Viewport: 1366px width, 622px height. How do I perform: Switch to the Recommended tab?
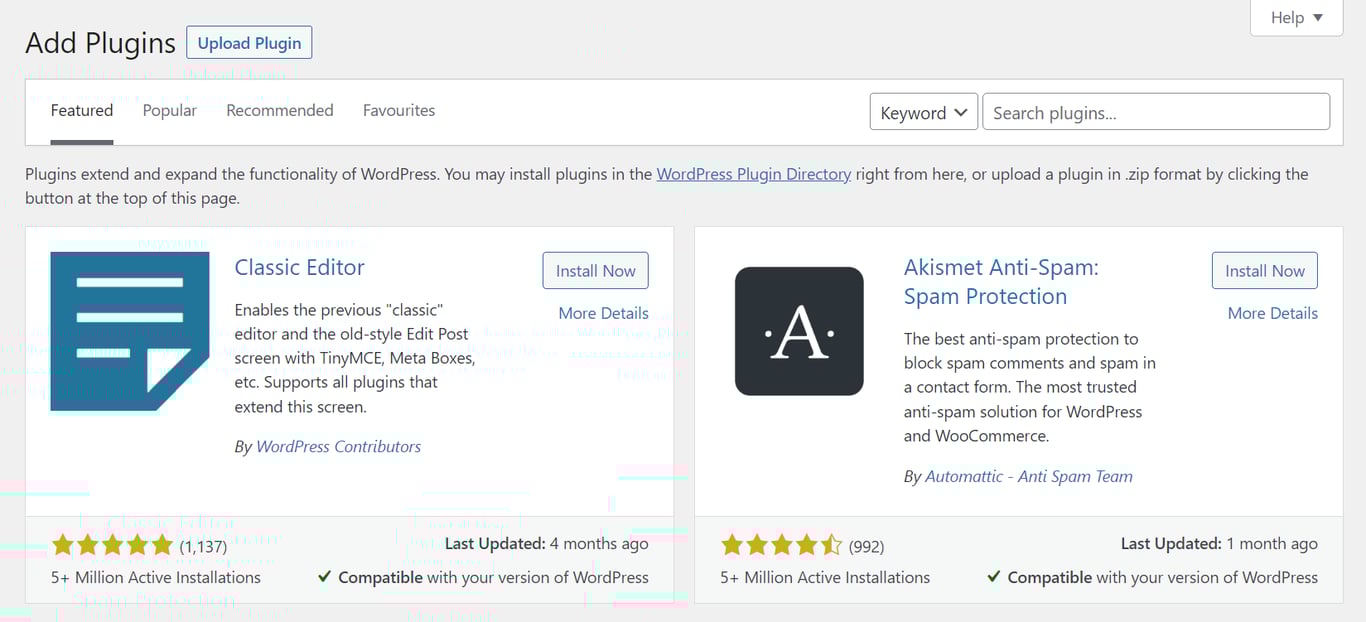click(x=280, y=110)
